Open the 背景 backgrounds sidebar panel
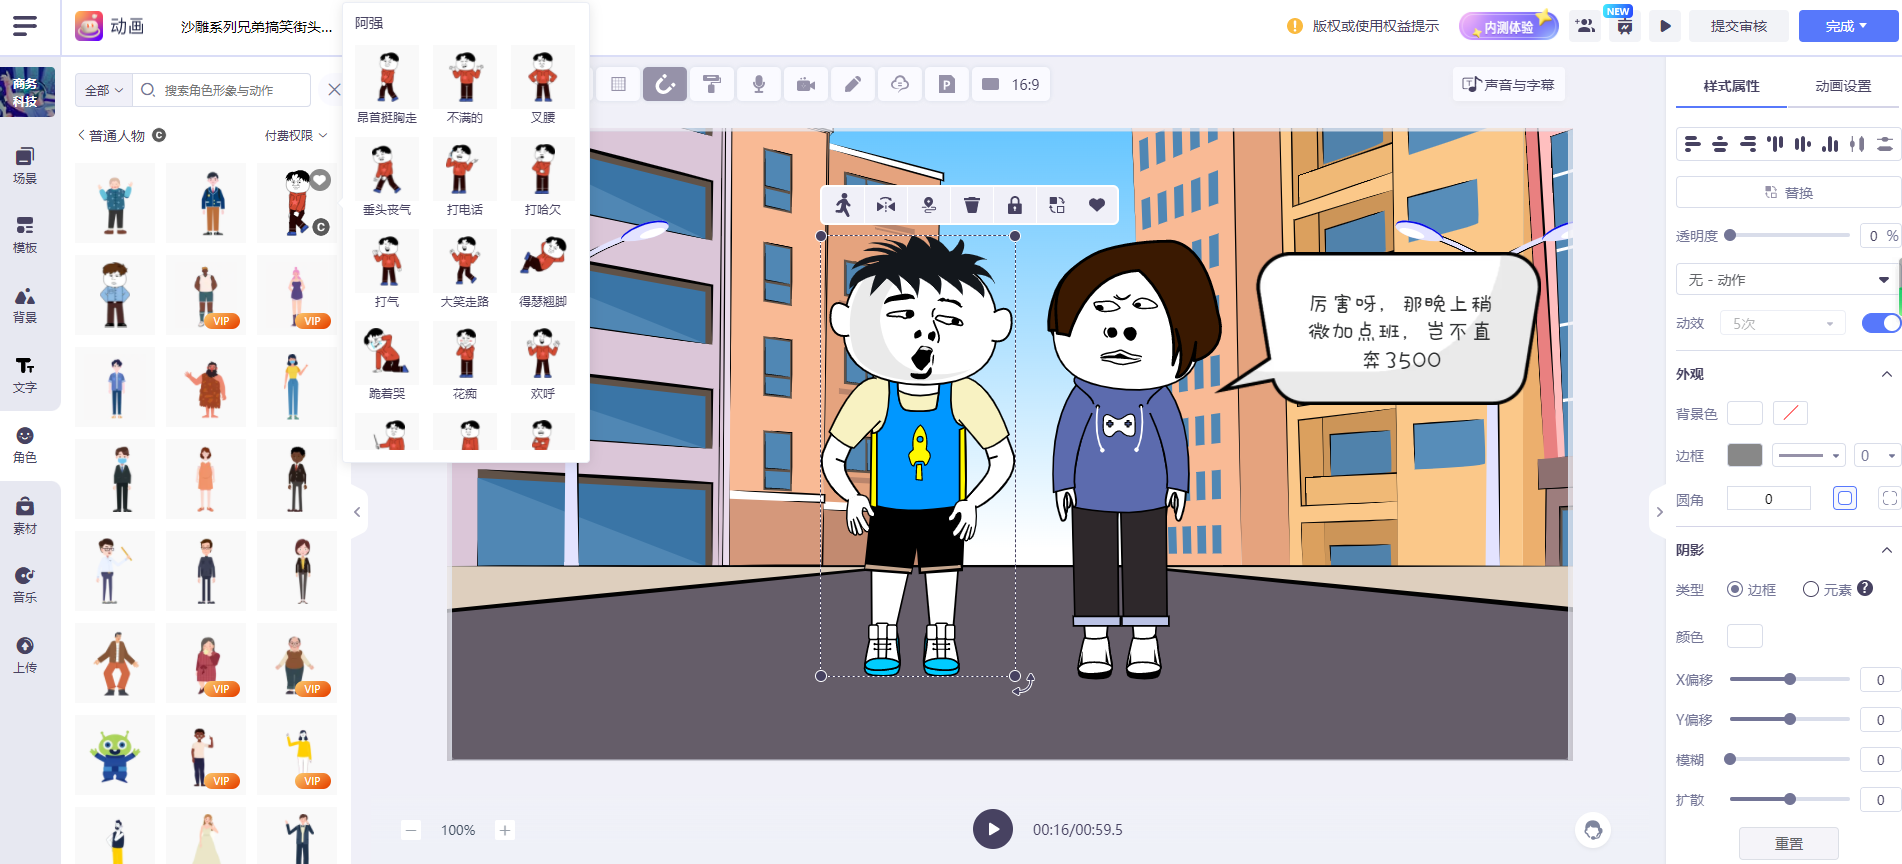Image resolution: width=1902 pixels, height=864 pixels. 25,305
